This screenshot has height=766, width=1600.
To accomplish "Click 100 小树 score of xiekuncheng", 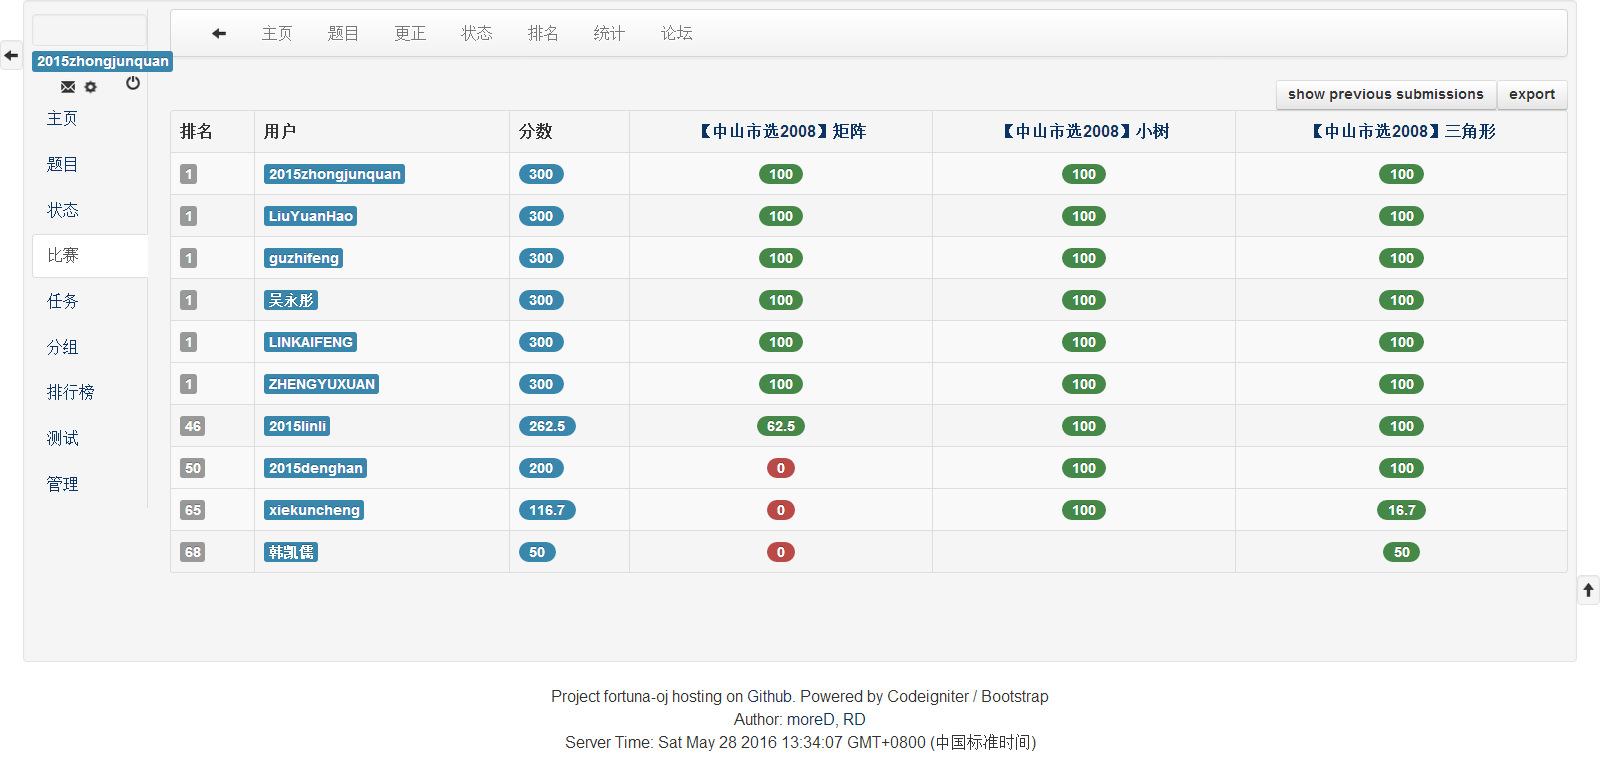I will [x=1084, y=510].
